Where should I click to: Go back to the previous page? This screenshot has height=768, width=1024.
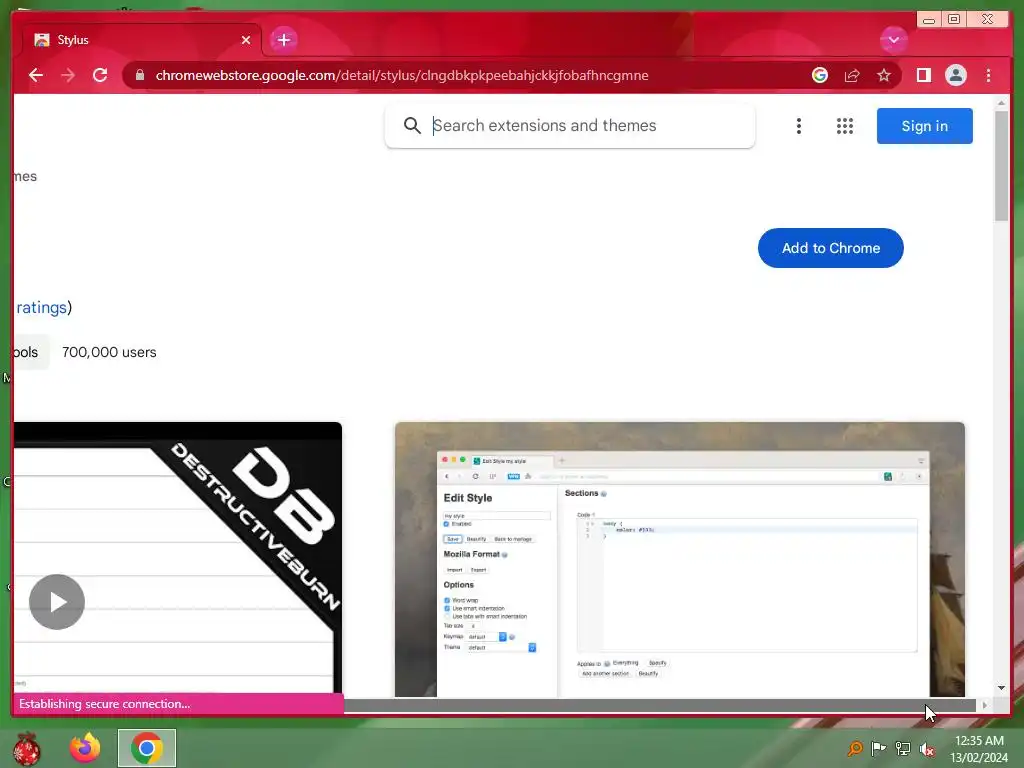[x=36, y=75]
